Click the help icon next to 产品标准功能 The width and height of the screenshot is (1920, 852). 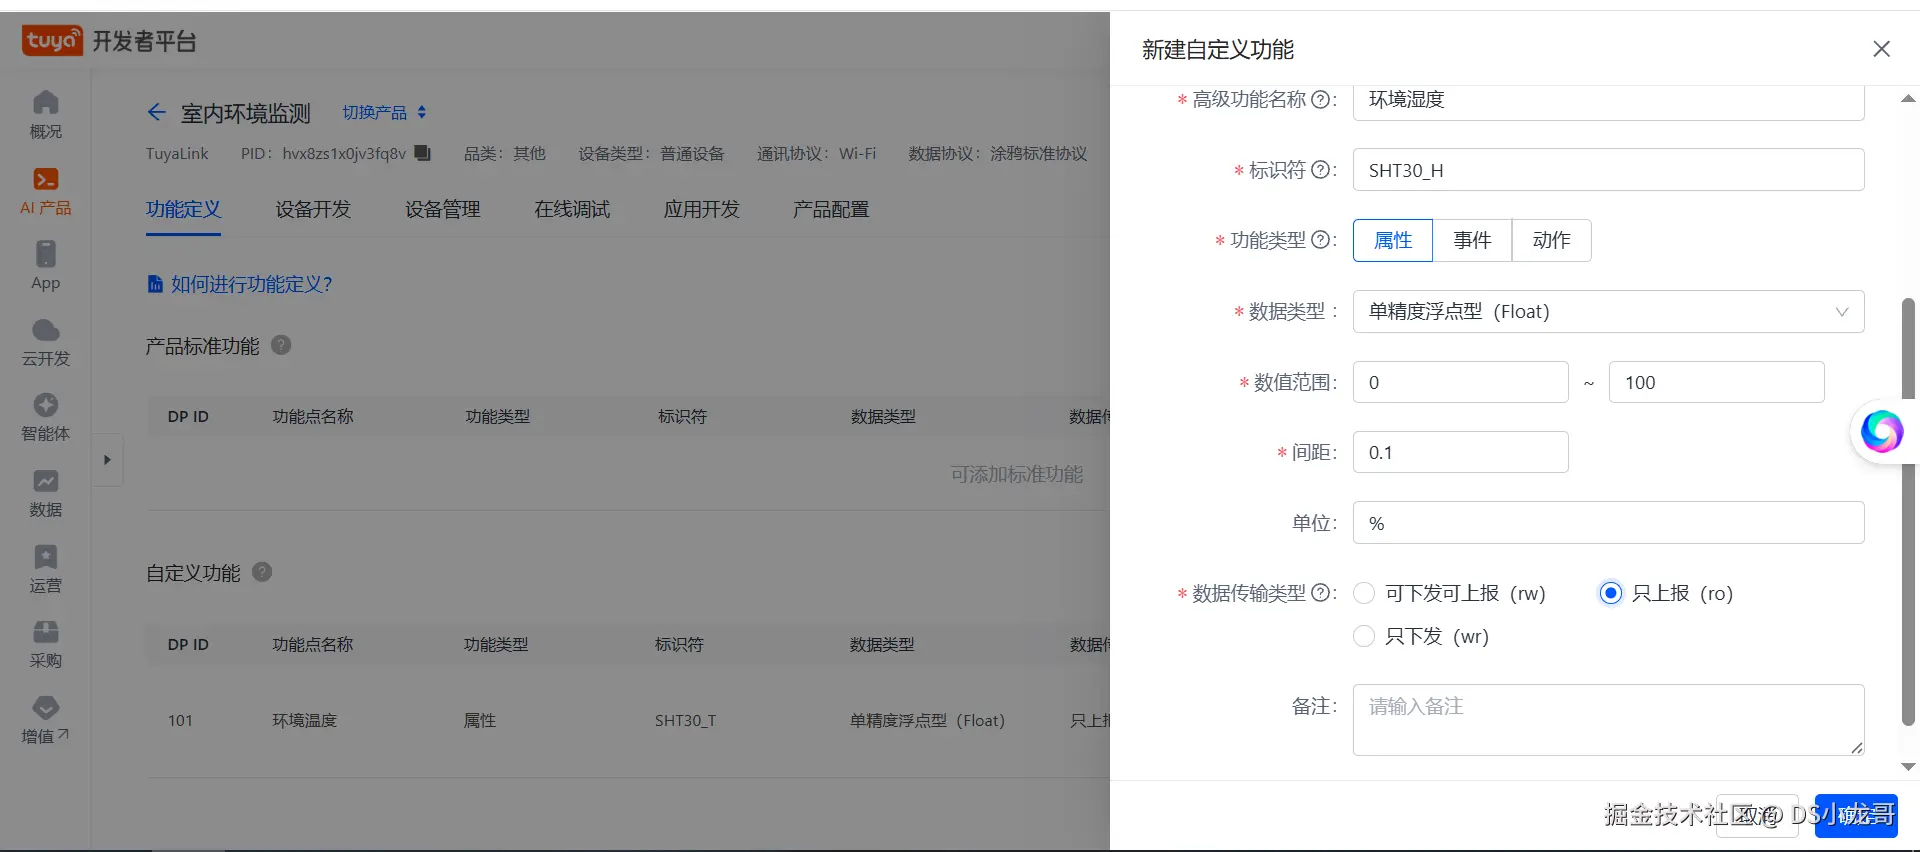click(x=282, y=345)
